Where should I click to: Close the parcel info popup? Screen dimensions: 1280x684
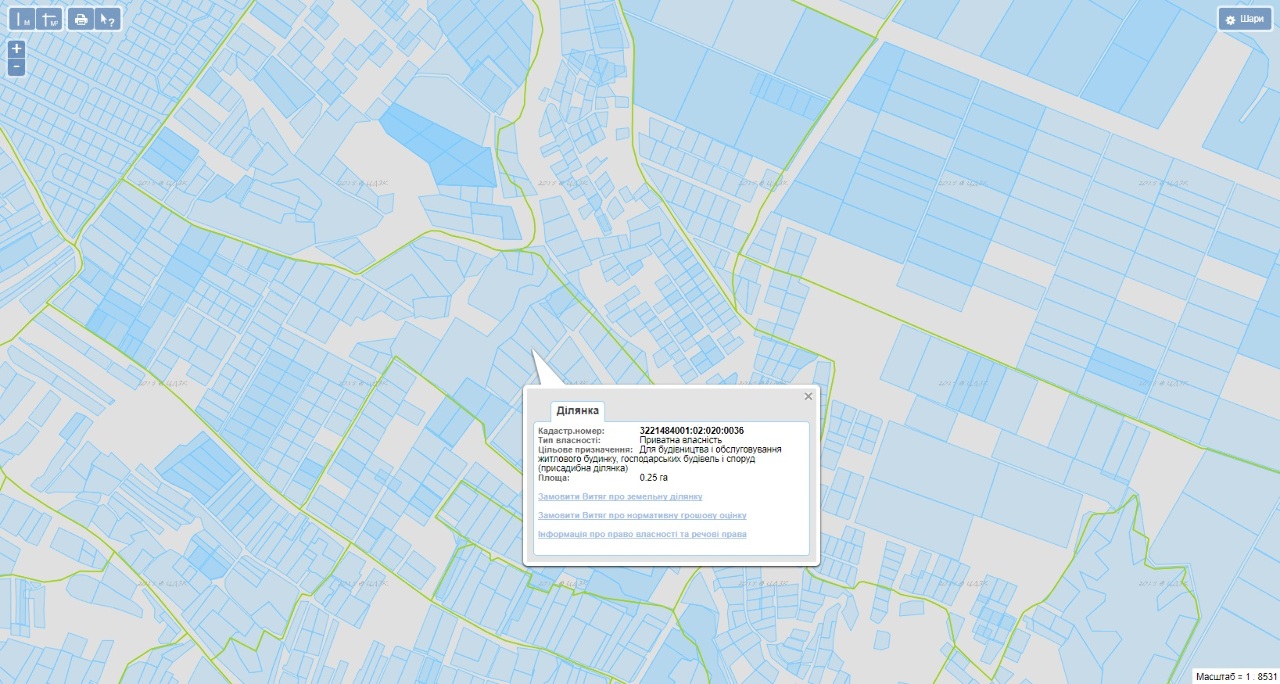(808, 396)
